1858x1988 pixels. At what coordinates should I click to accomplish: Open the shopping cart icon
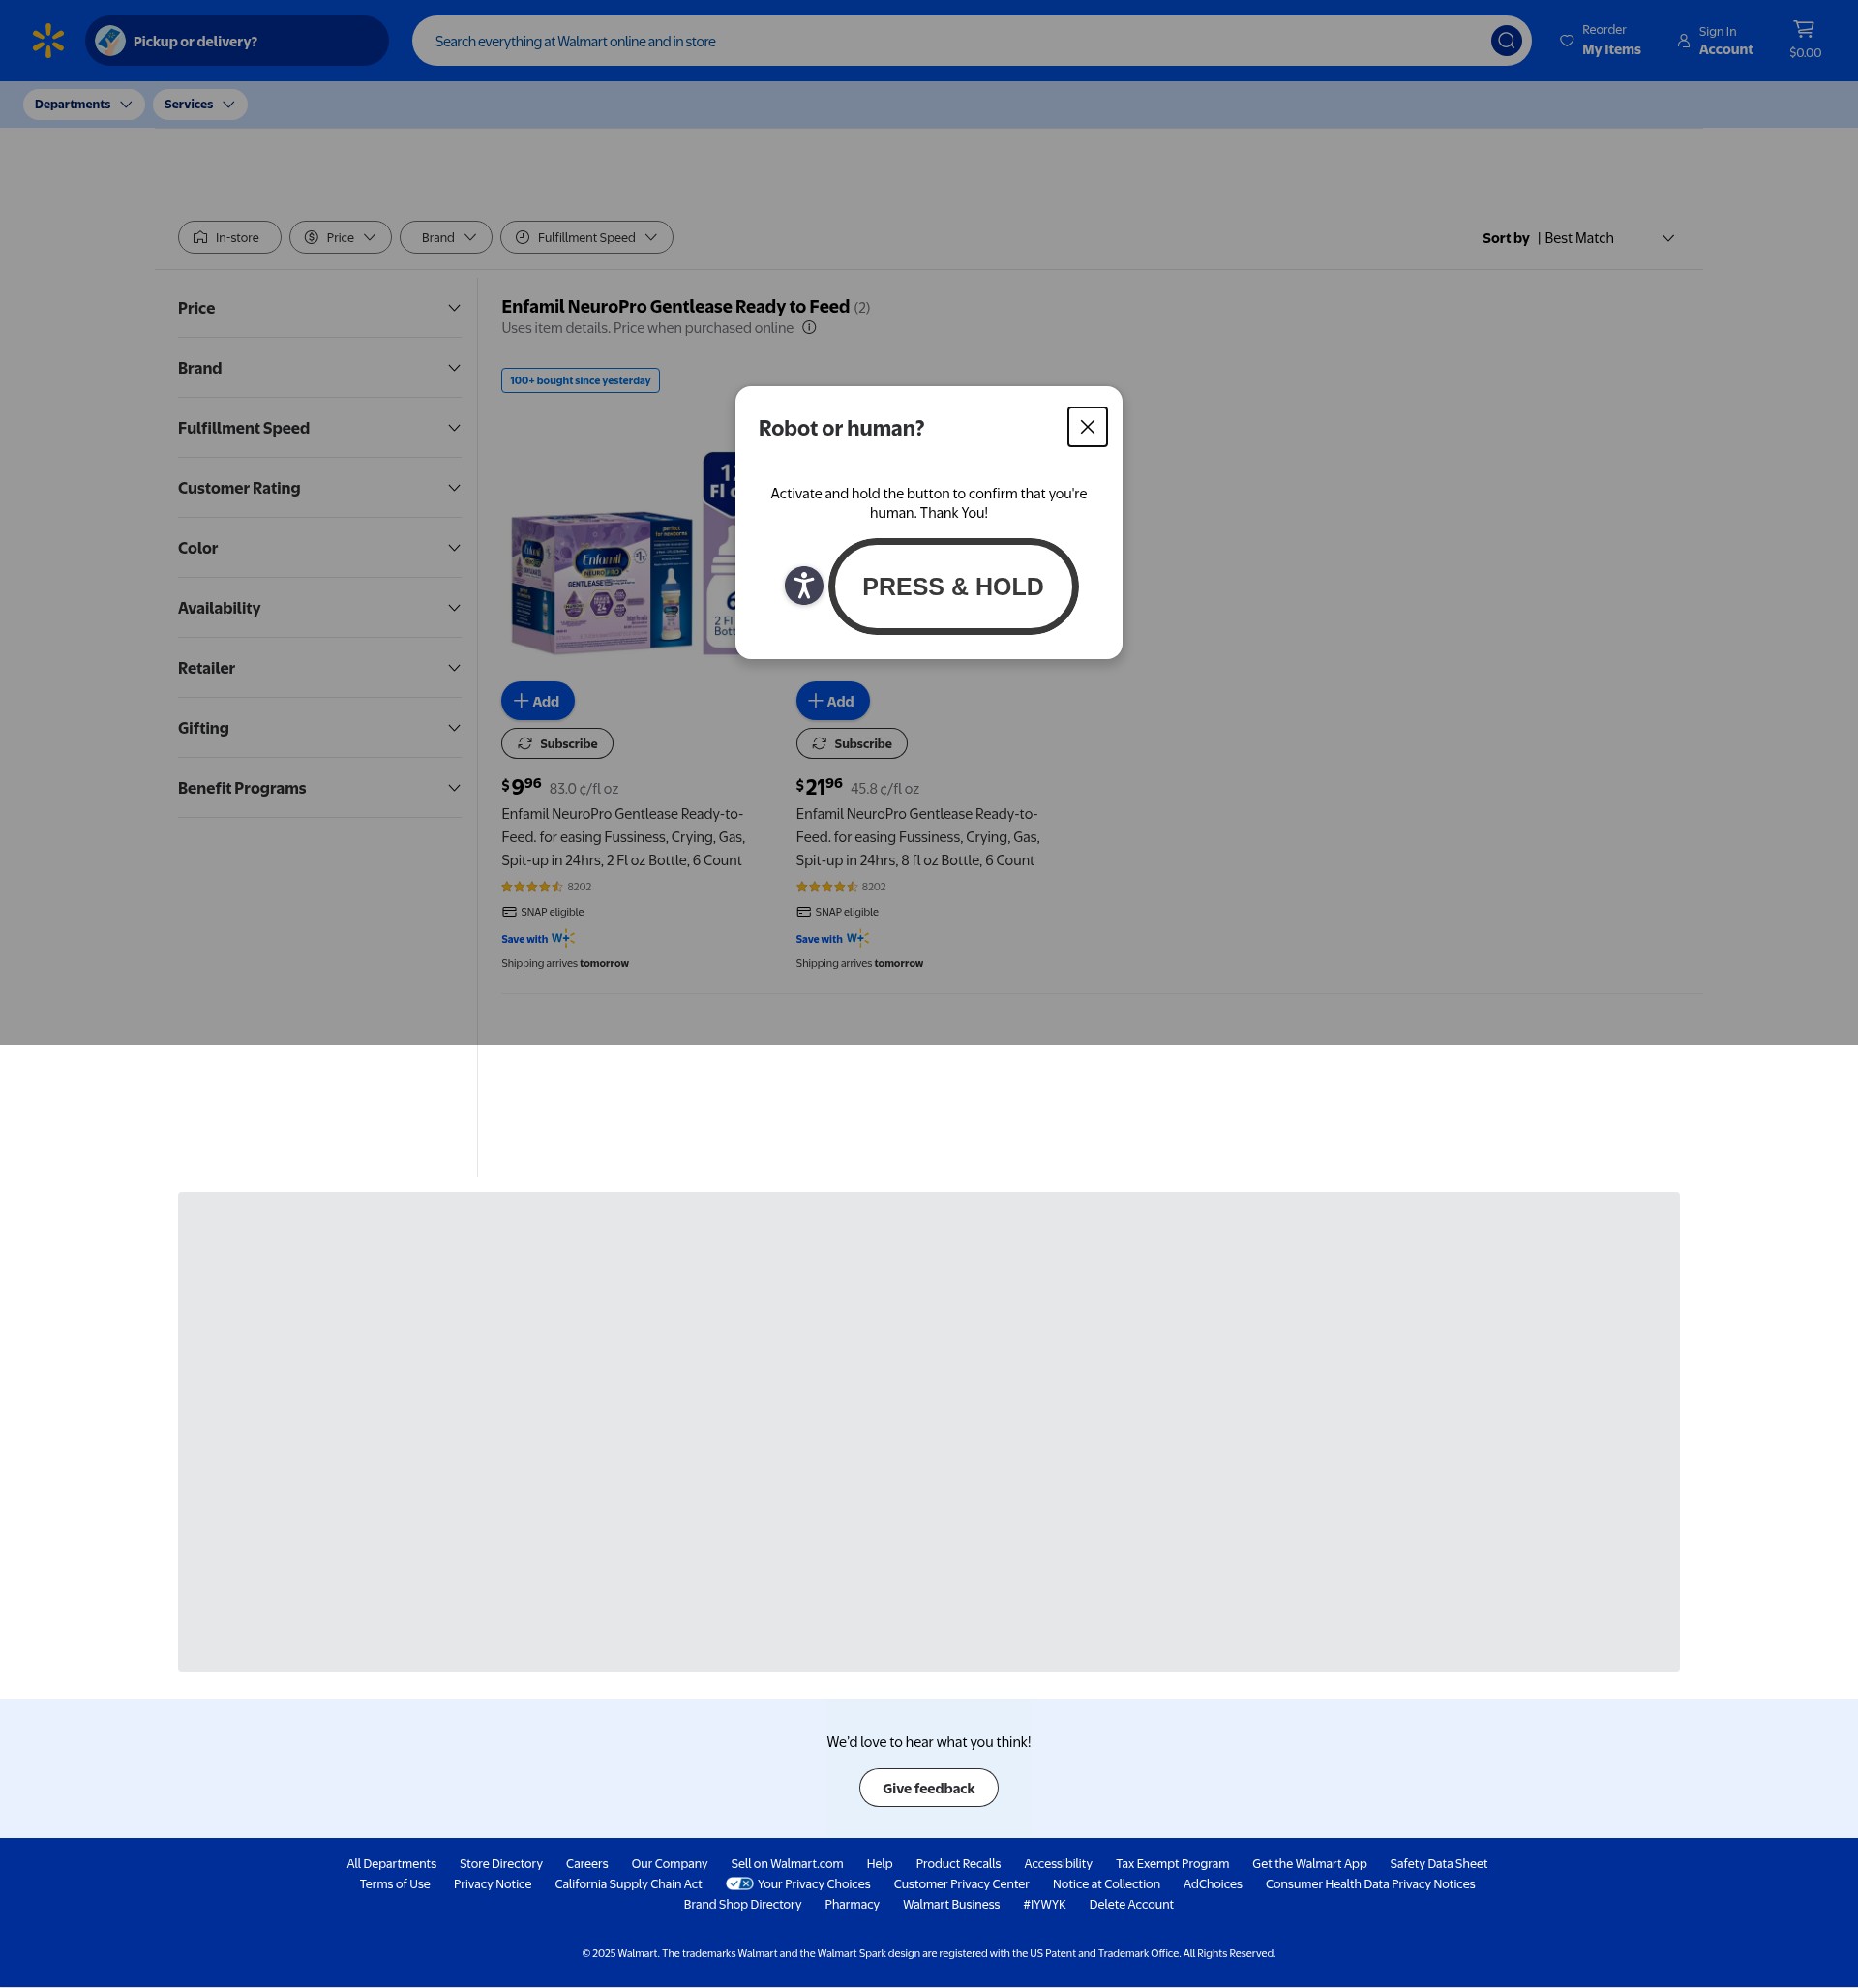tap(1804, 29)
